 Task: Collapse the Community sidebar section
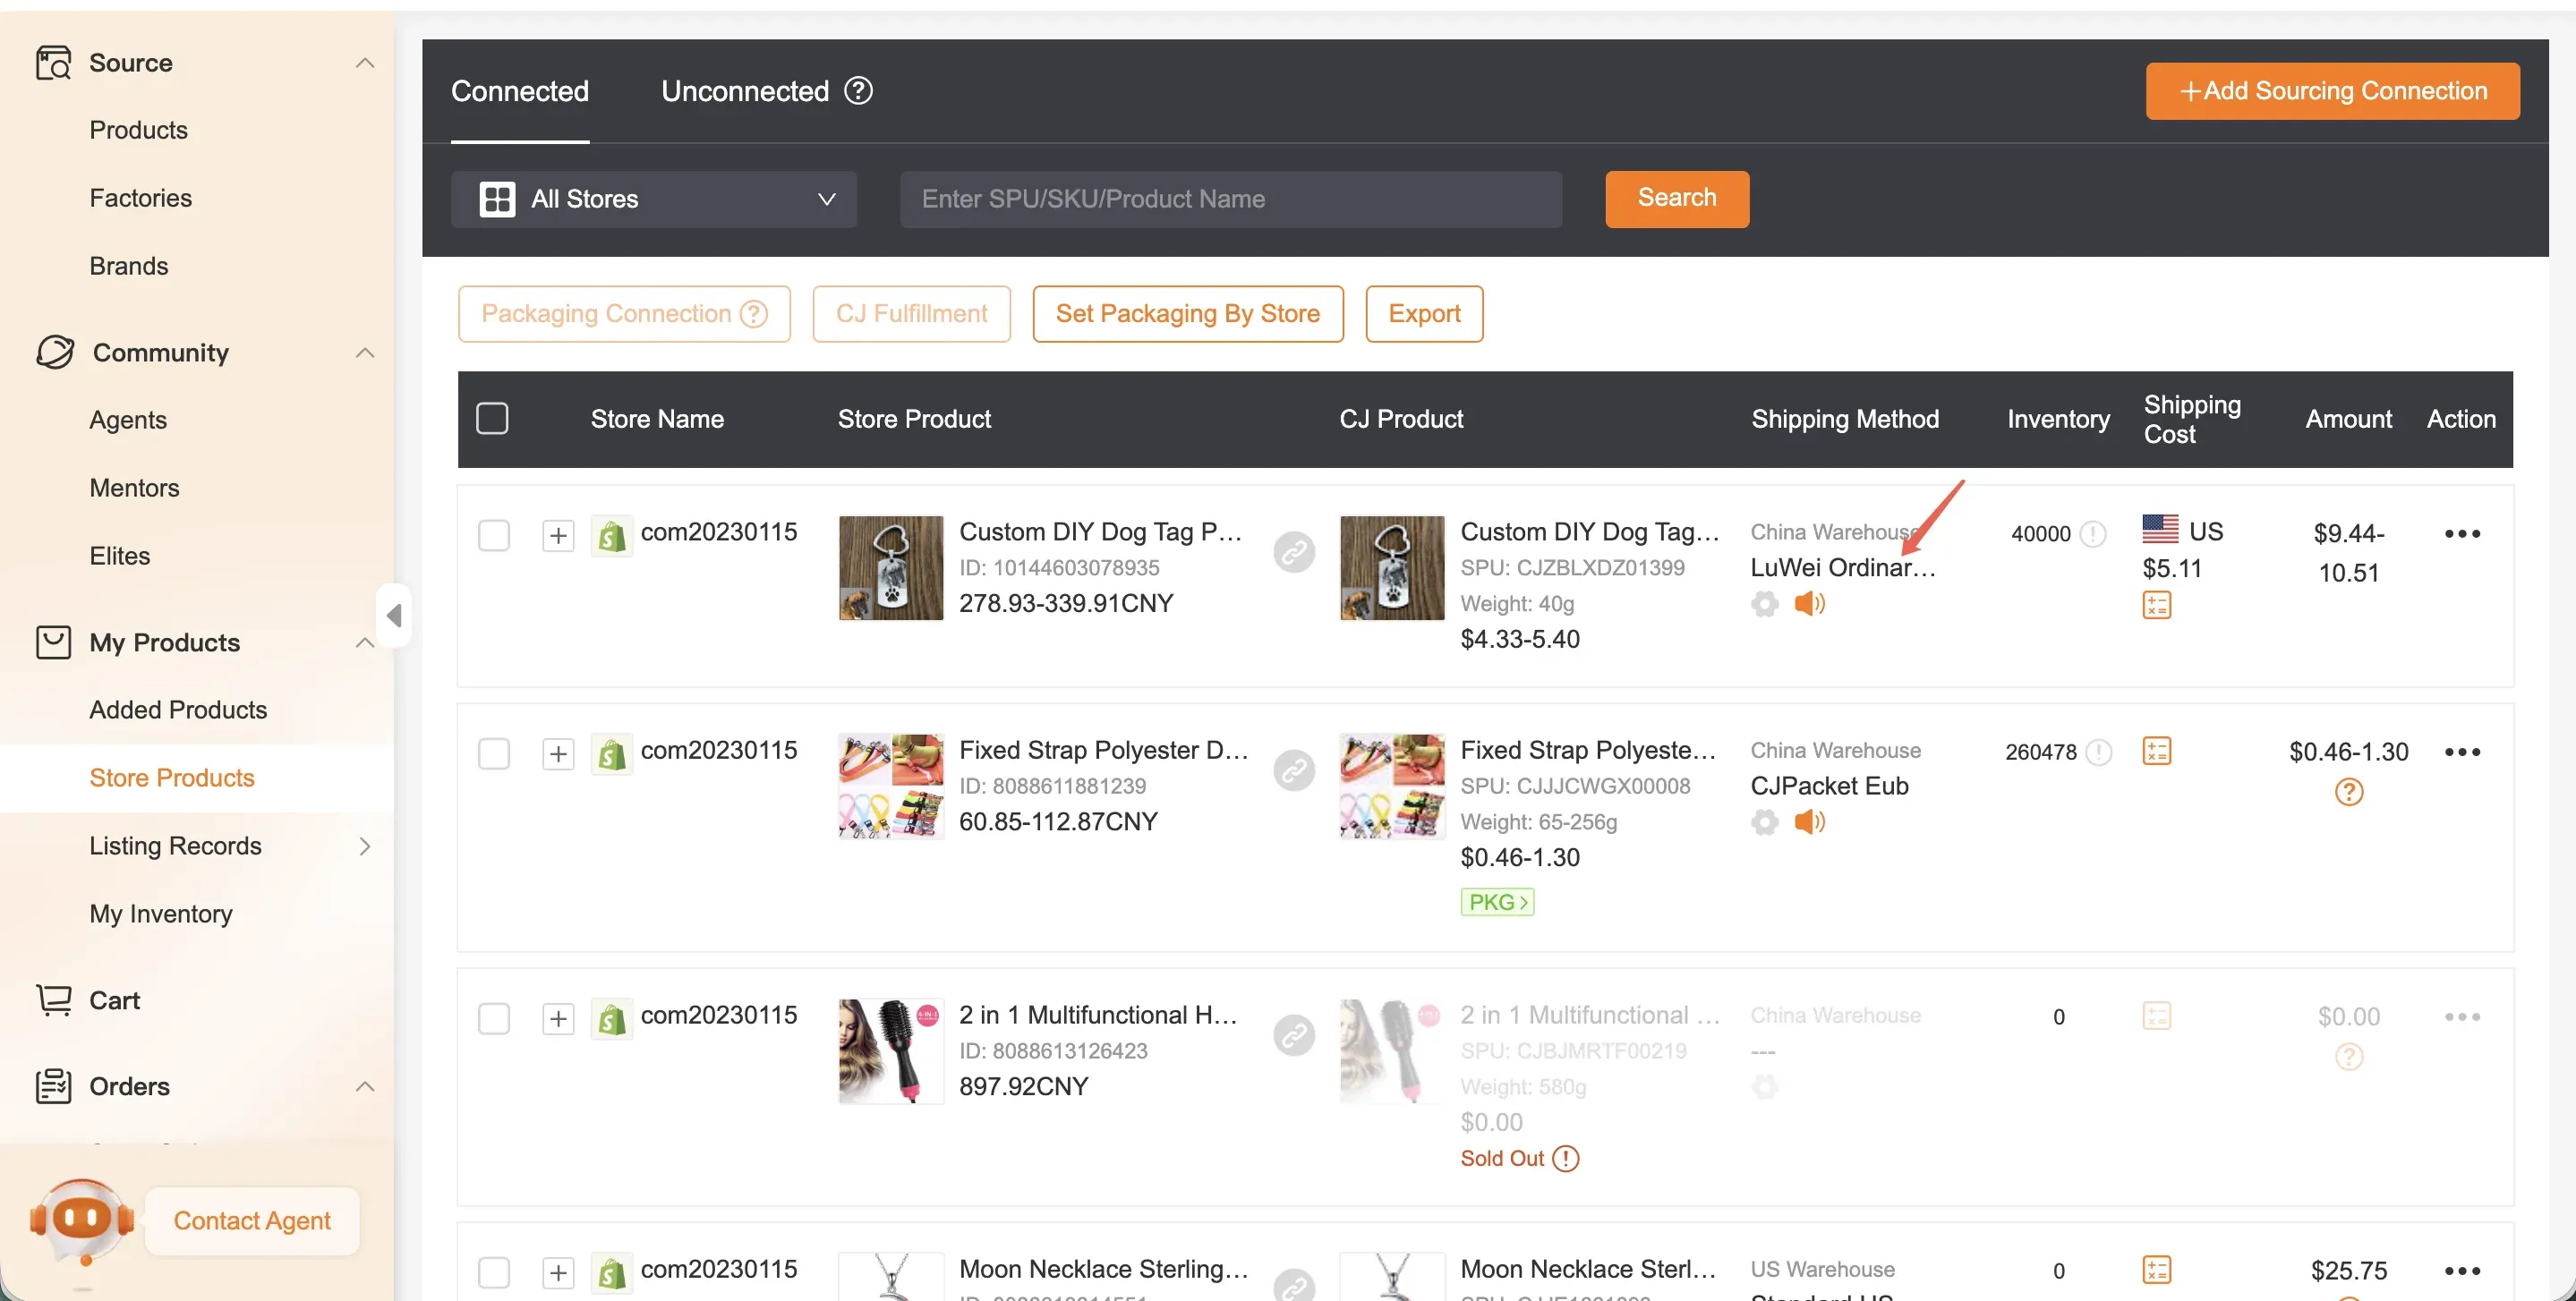(x=365, y=353)
